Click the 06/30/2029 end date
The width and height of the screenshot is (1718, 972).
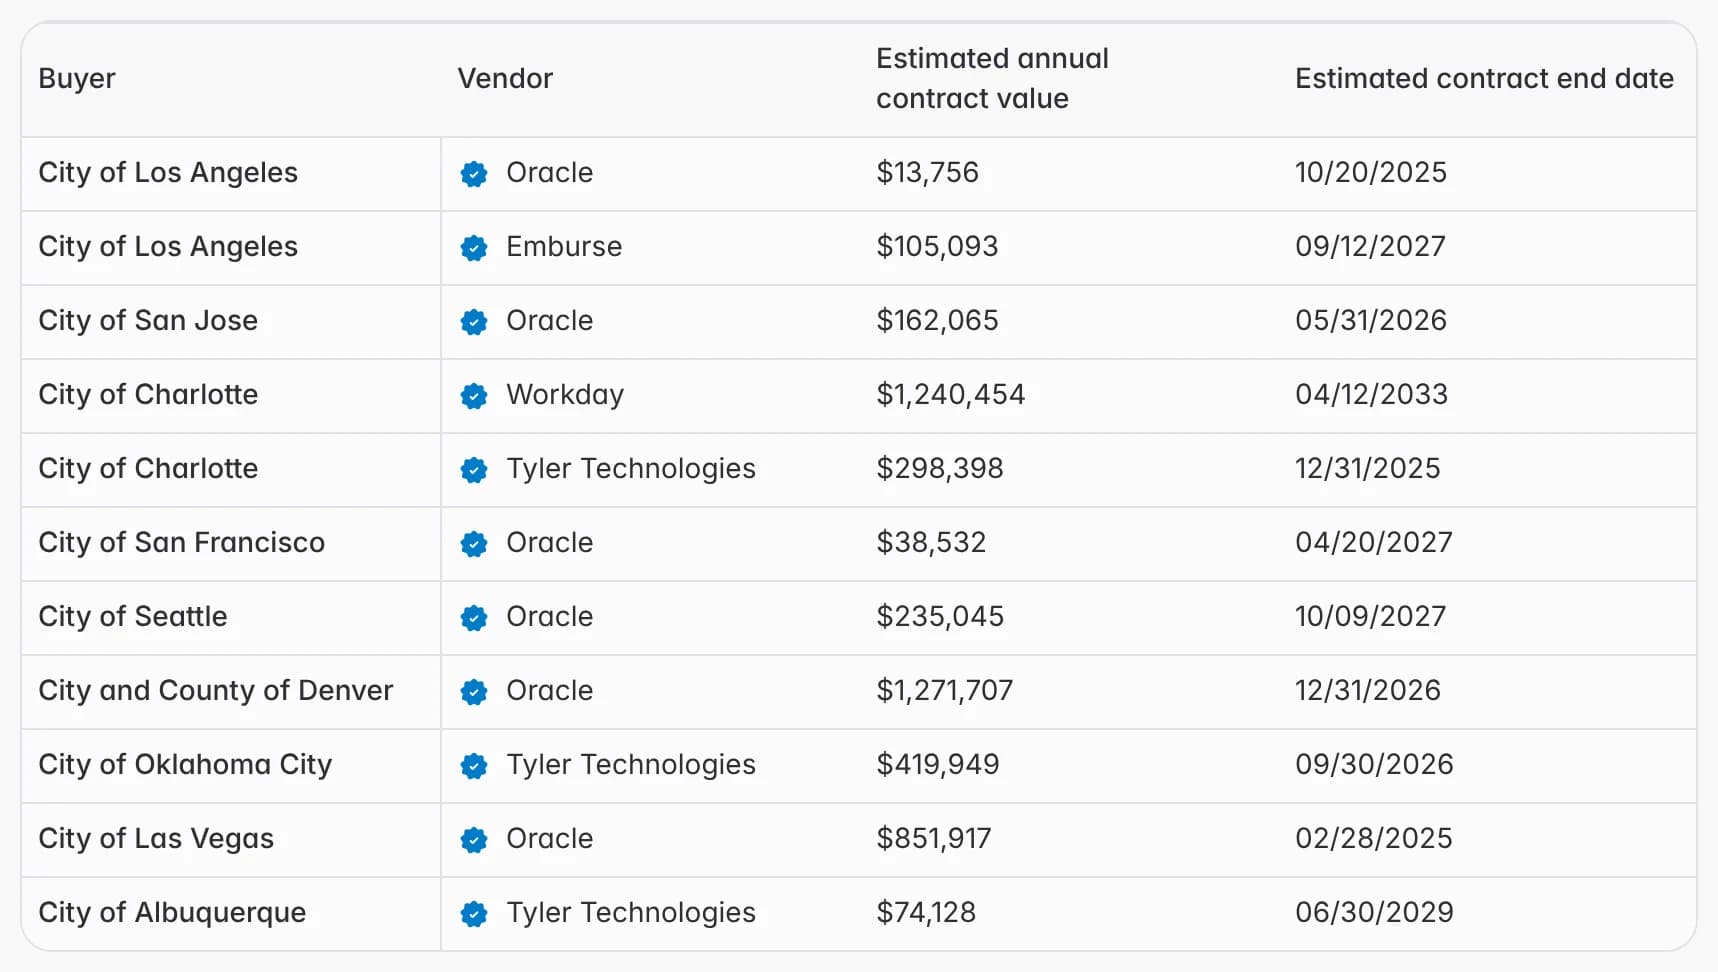[1374, 912]
